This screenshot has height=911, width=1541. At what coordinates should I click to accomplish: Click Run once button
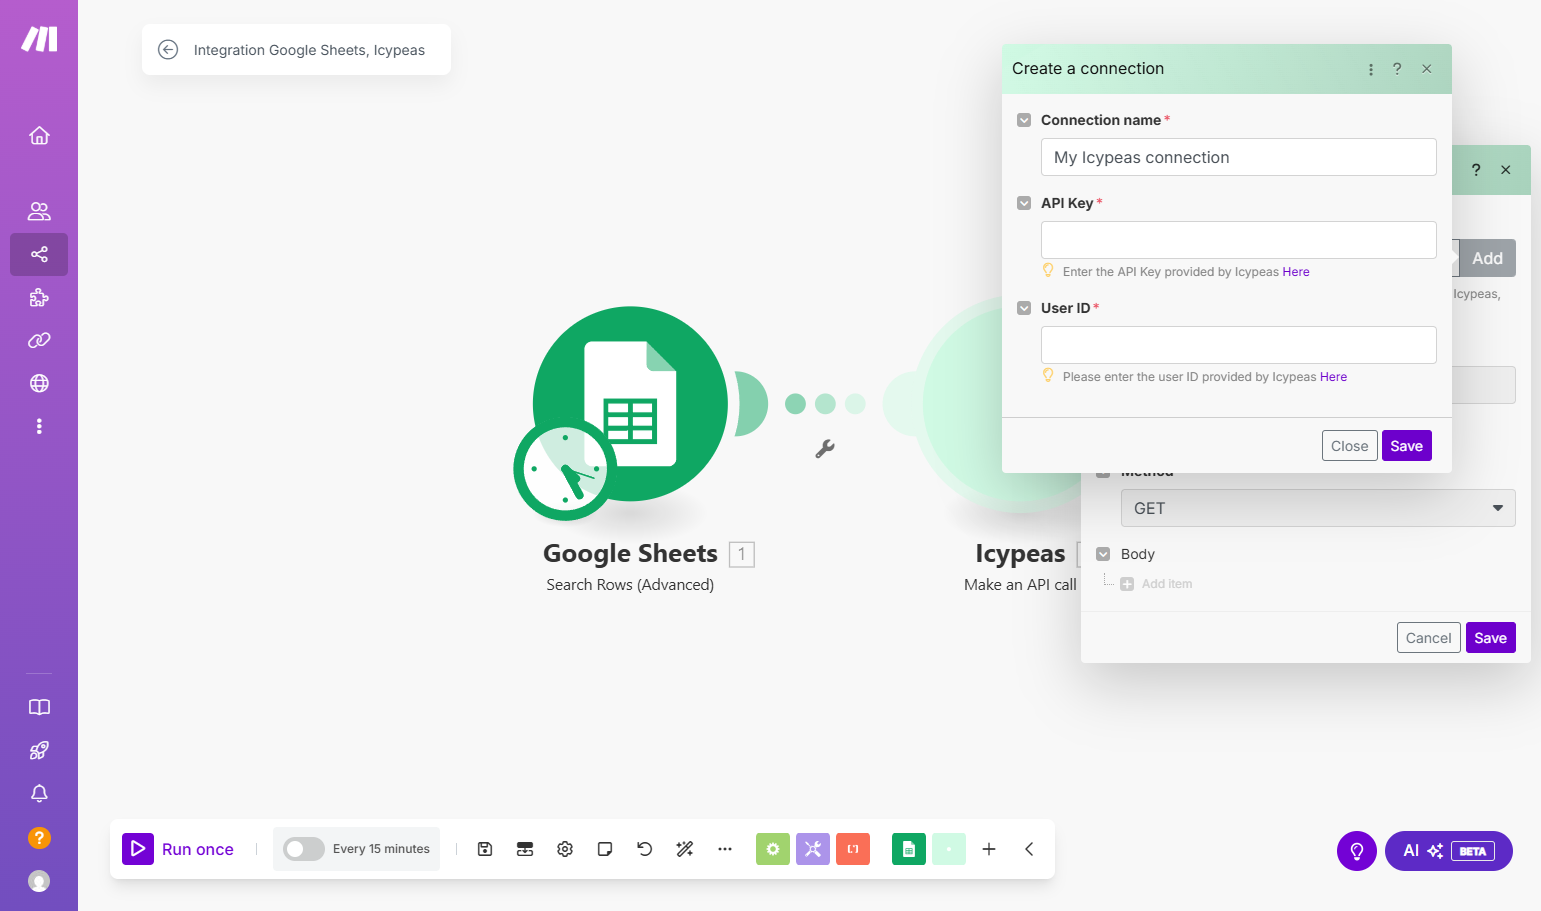(x=178, y=849)
